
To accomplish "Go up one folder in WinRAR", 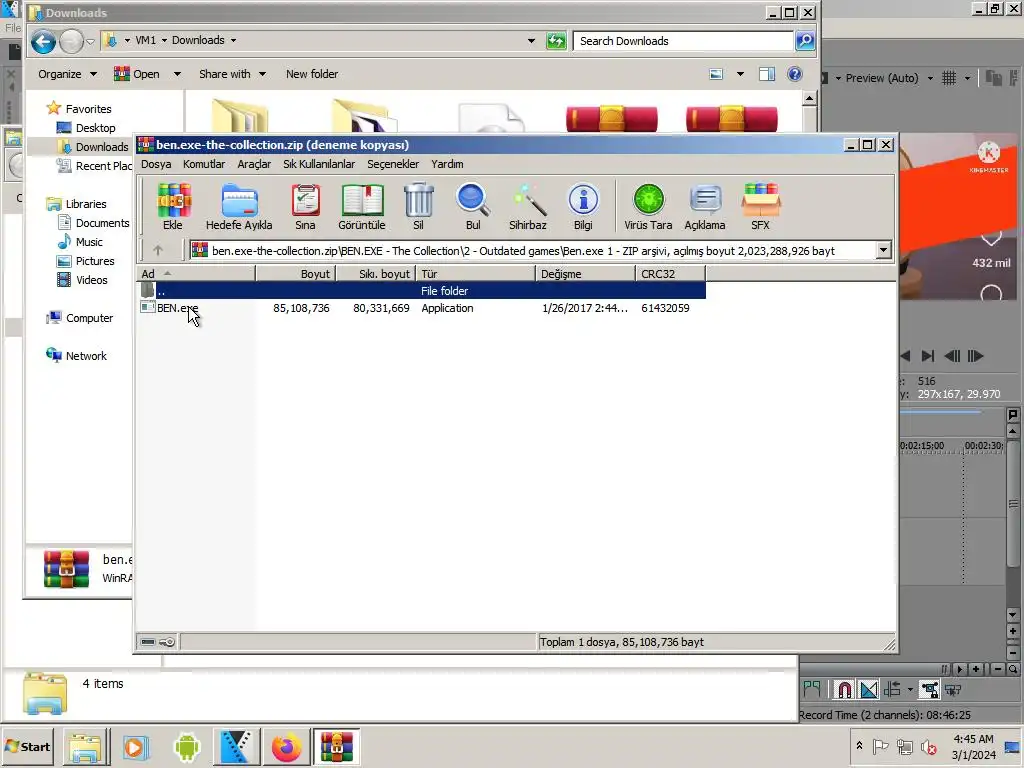I will pyautogui.click(x=158, y=250).
